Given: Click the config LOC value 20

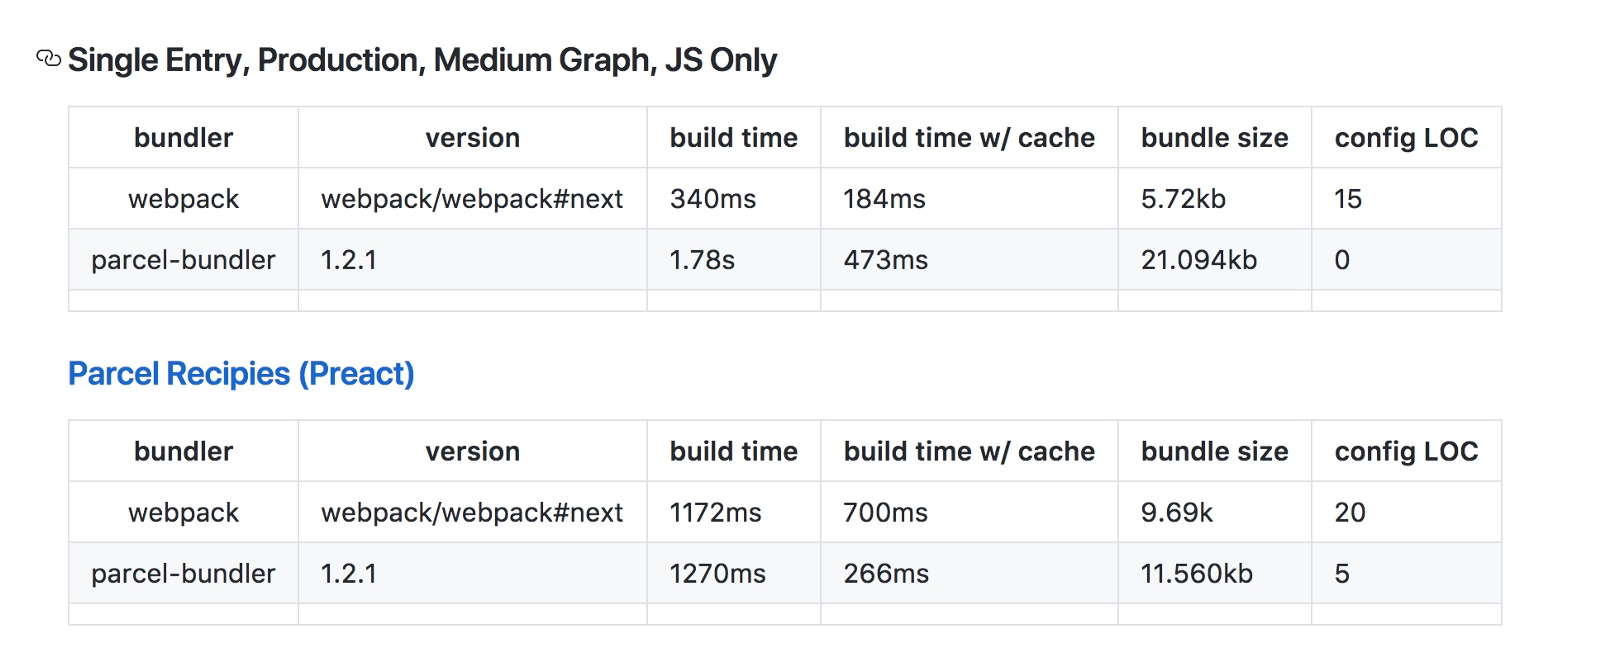Looking at the screenshot, I should (1350, 513).
